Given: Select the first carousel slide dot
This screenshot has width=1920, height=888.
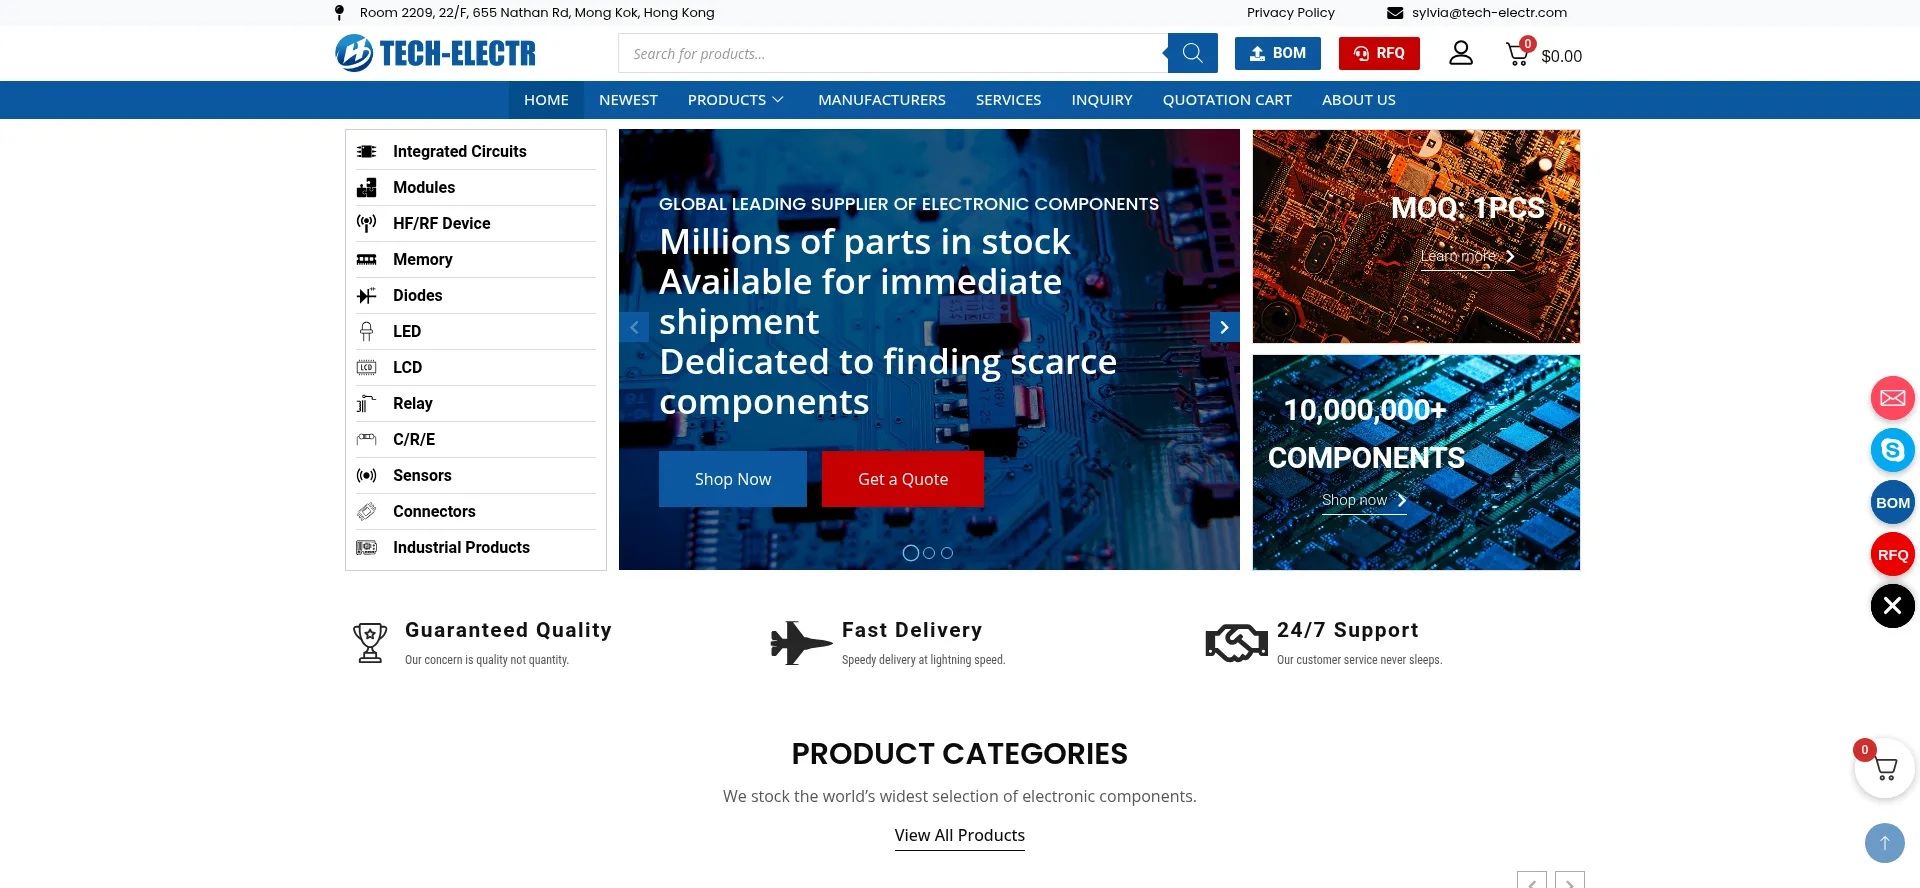Looking at the screenshot, I should tap(910, 553).
